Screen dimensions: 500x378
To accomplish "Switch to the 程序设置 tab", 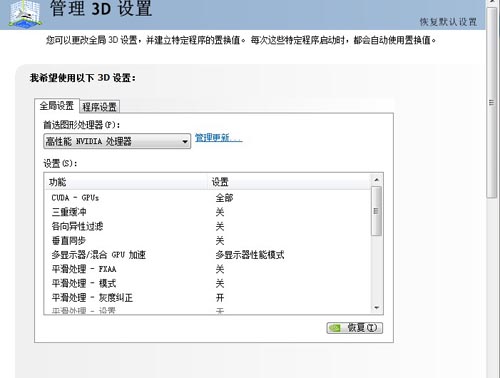I will tap(99, 107).
